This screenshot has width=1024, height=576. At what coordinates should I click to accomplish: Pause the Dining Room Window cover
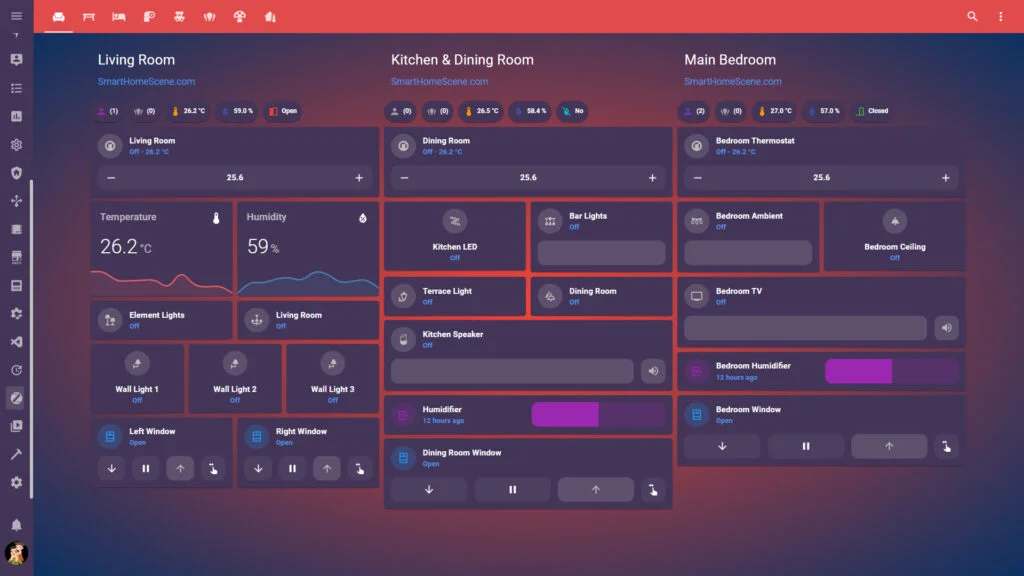(x=512, y=489)
